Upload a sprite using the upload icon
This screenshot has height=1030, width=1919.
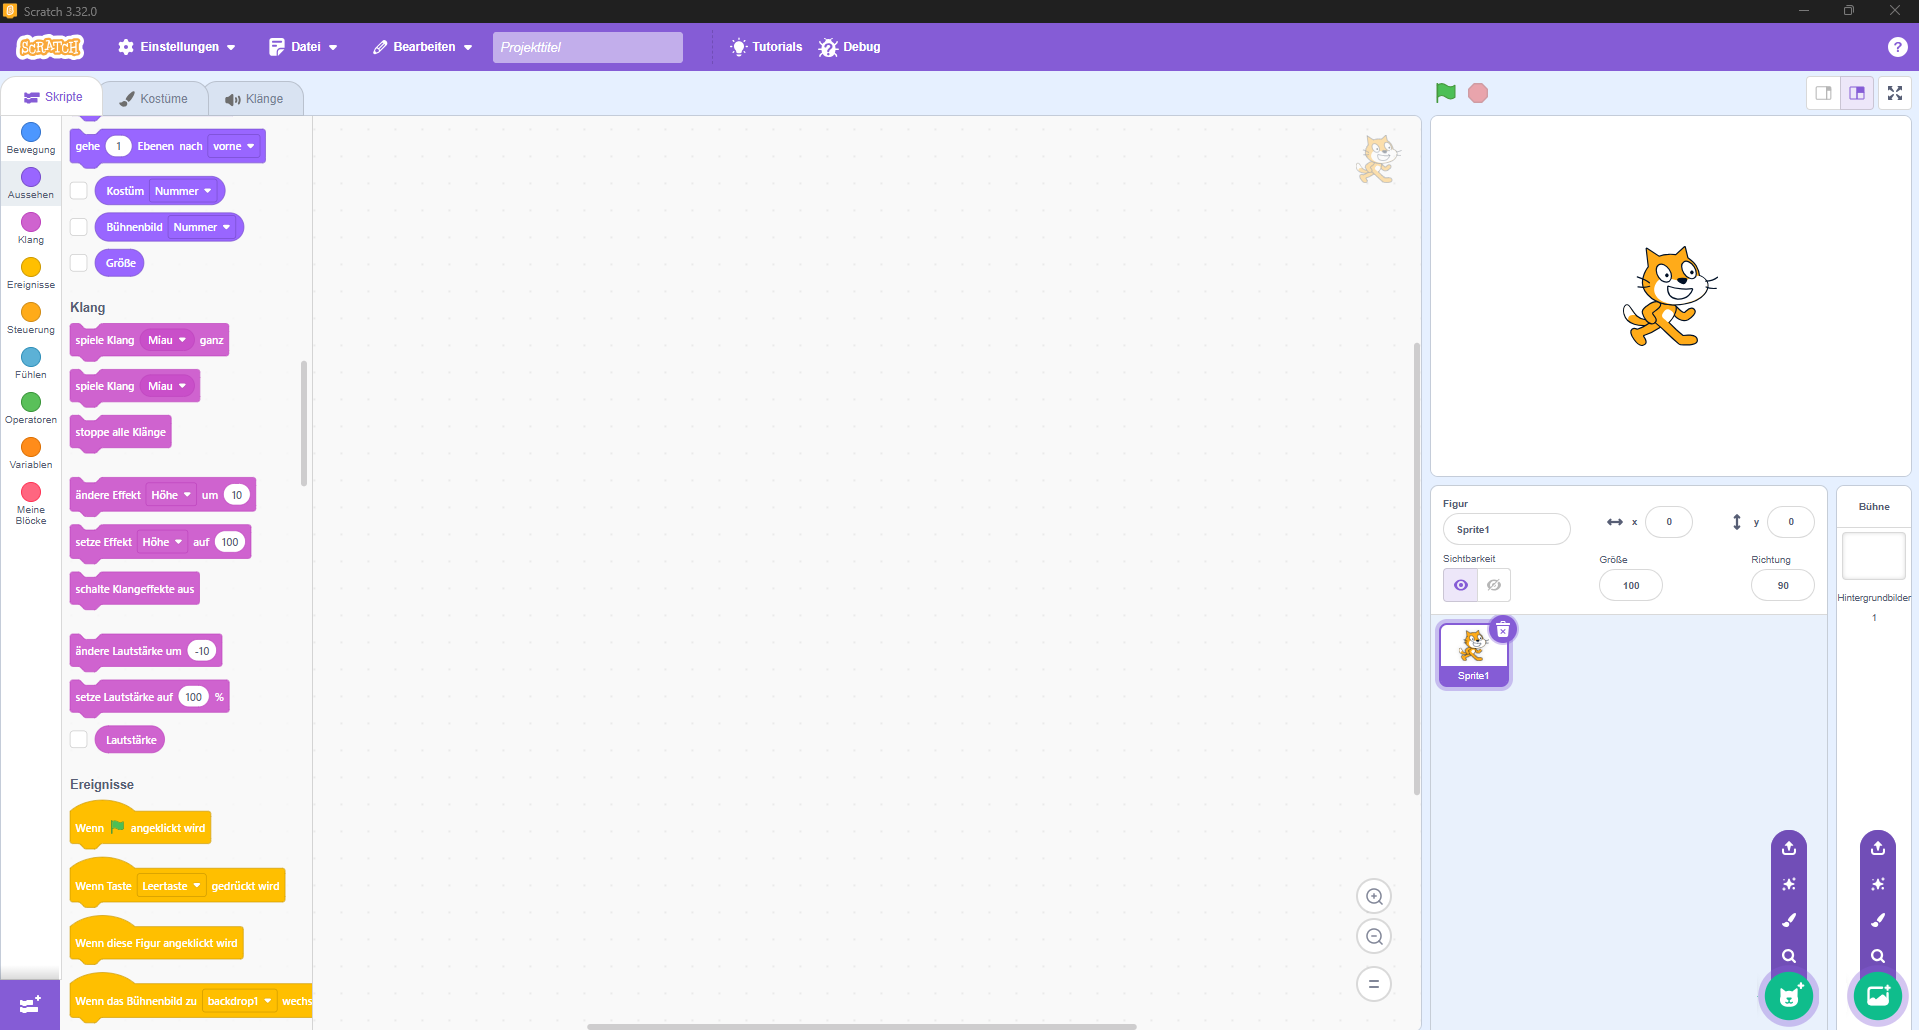pyautogui.click(x=1789, y=848)
